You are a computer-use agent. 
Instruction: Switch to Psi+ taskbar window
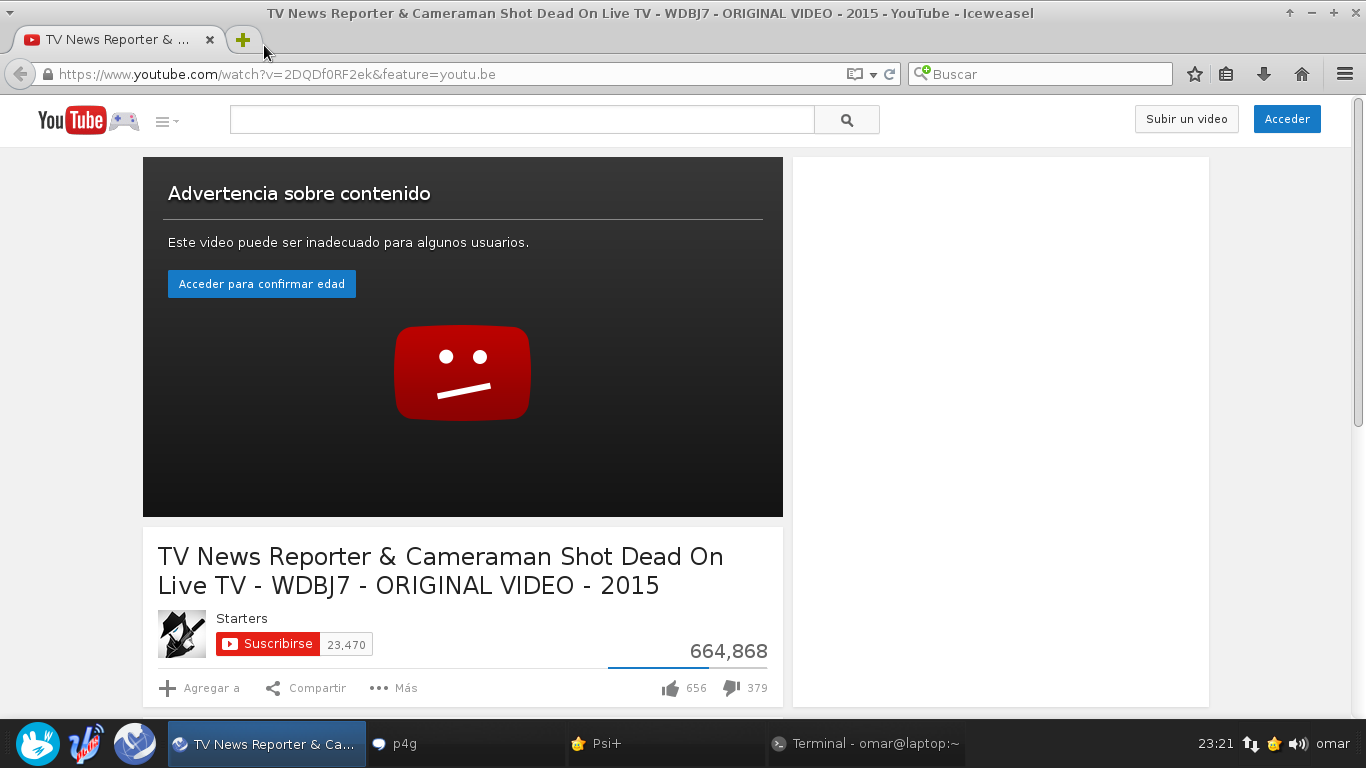coord(666,744)
